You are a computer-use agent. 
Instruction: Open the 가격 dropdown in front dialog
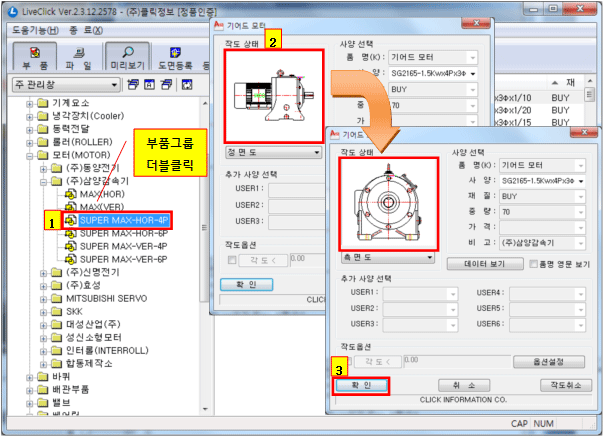[542, 227]
